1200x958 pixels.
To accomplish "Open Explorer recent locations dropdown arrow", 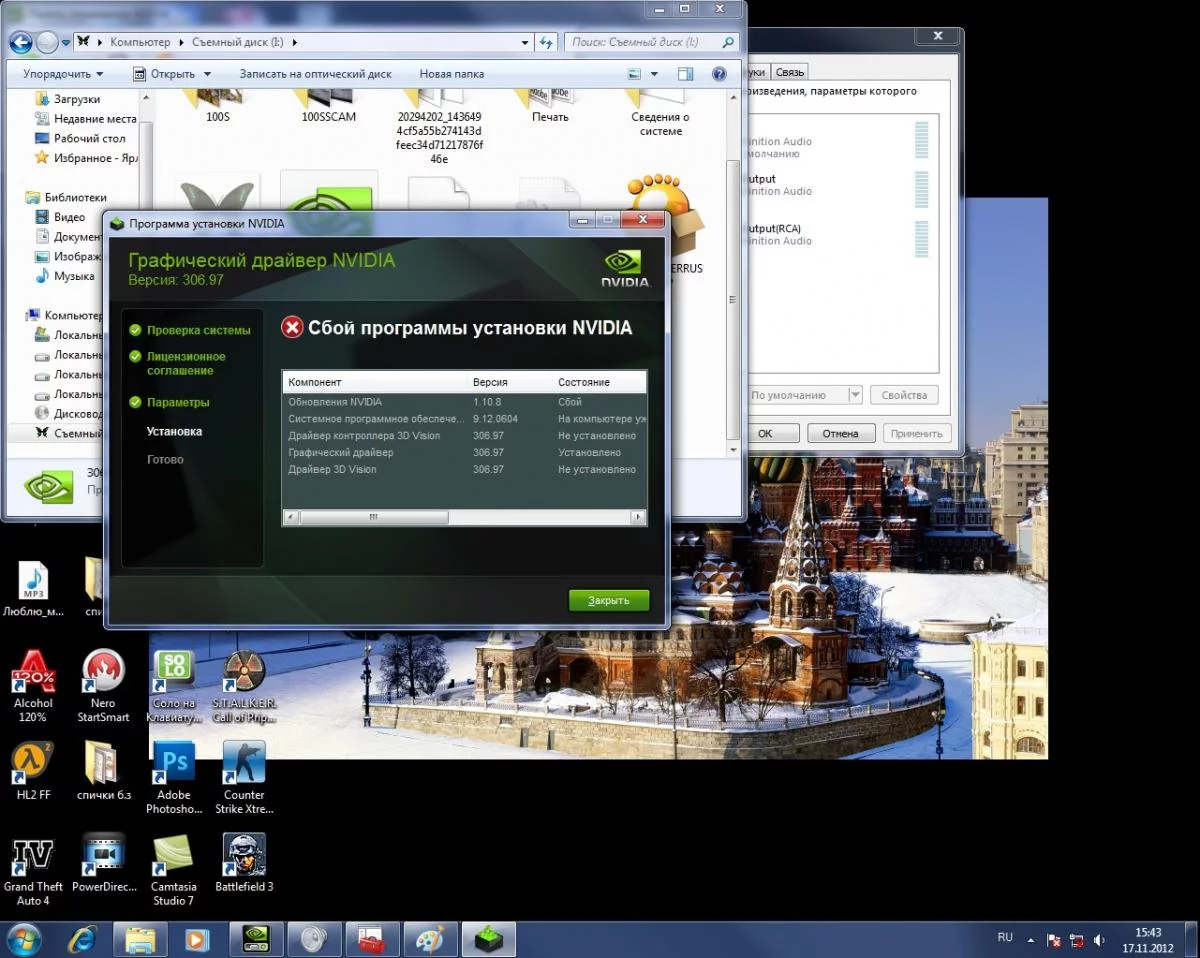I will coord(66,43).
